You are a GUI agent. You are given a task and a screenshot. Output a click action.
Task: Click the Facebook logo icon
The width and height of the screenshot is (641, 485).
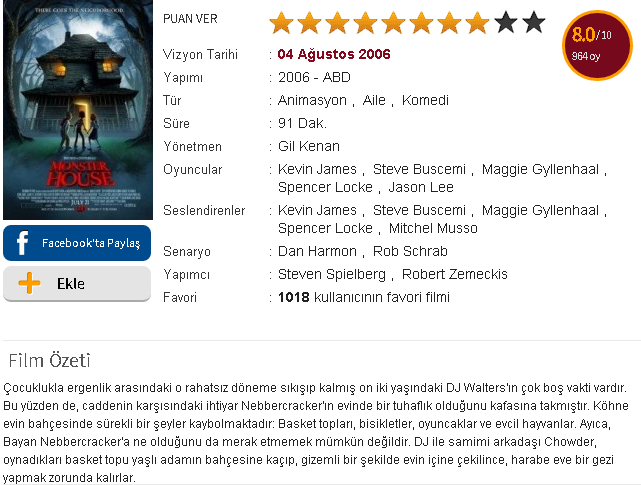[x=22, y=243]
